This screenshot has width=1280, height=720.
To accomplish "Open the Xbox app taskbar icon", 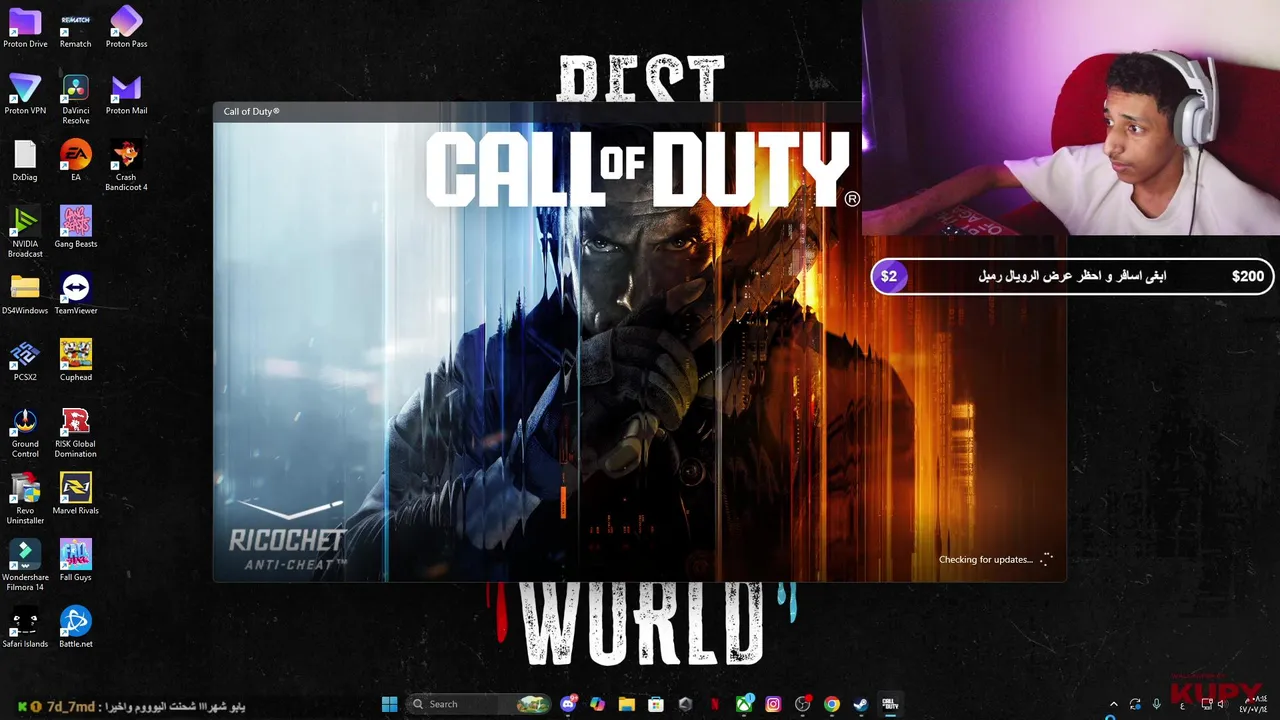I will 744,704.
